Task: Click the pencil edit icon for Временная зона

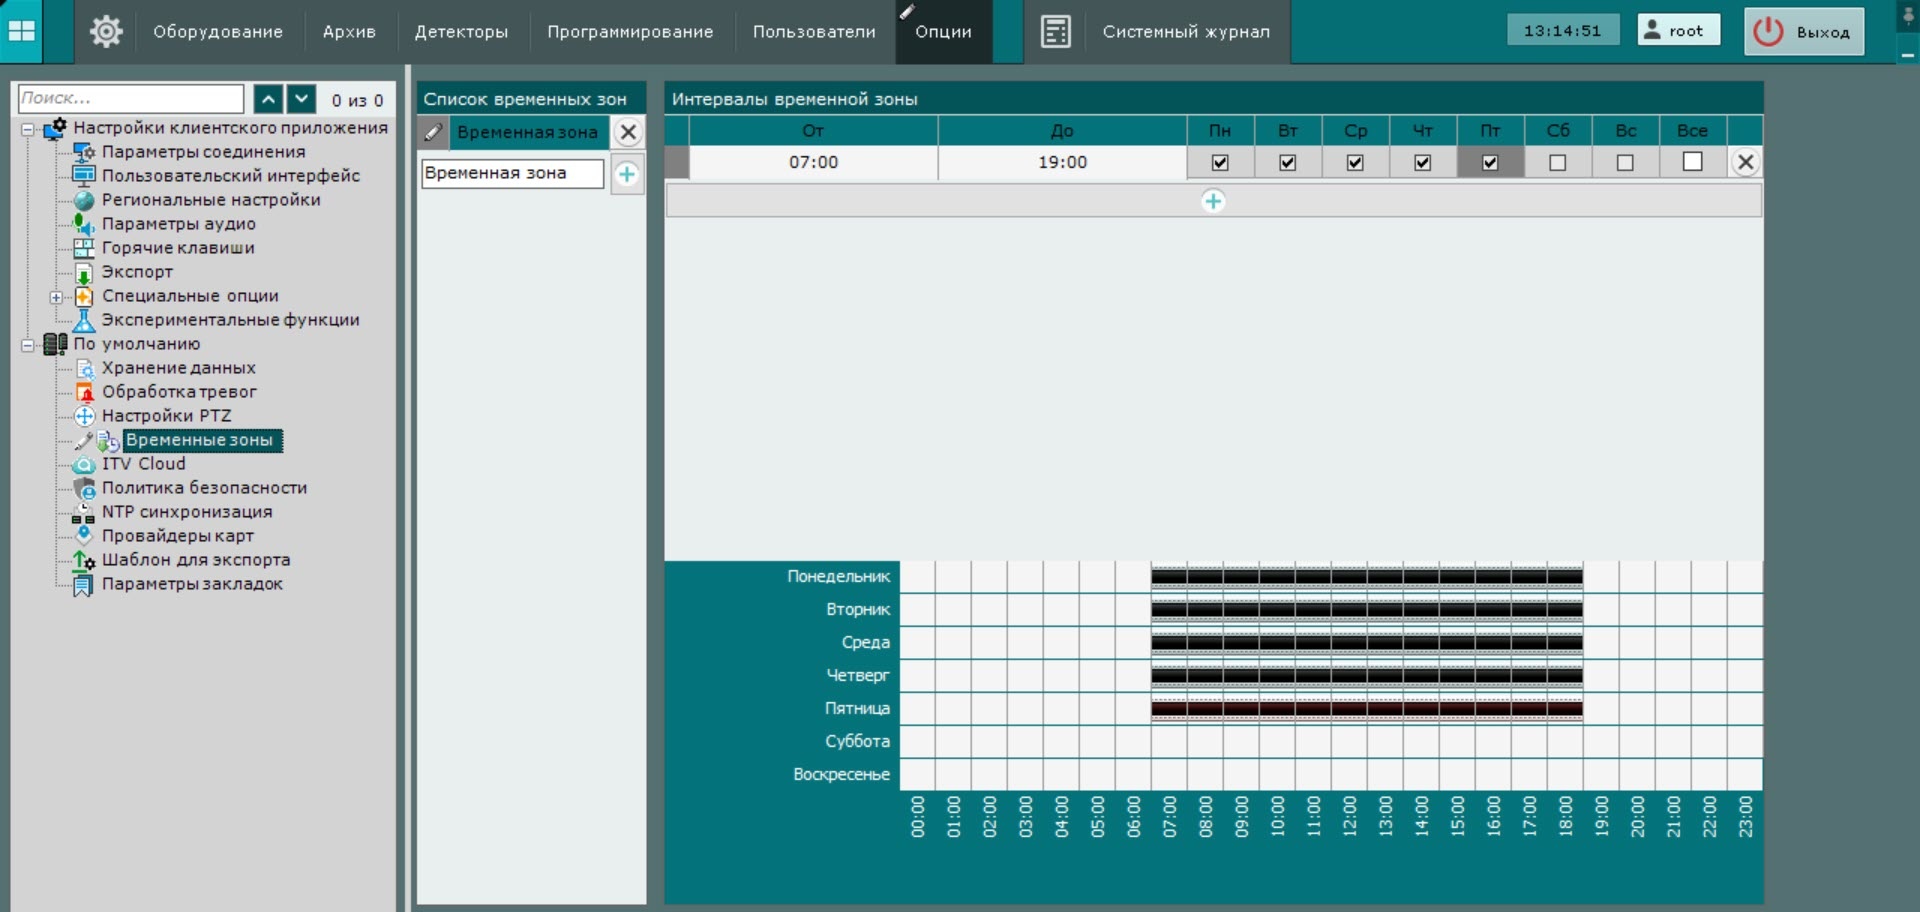Action: tap(433, 132)
